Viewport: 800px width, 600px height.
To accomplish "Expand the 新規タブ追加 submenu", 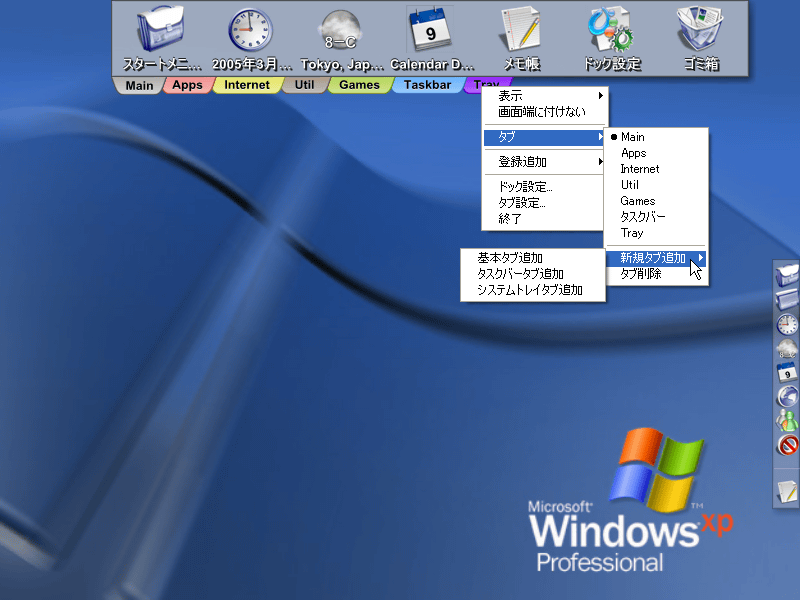I will click(x=656, y=258).
